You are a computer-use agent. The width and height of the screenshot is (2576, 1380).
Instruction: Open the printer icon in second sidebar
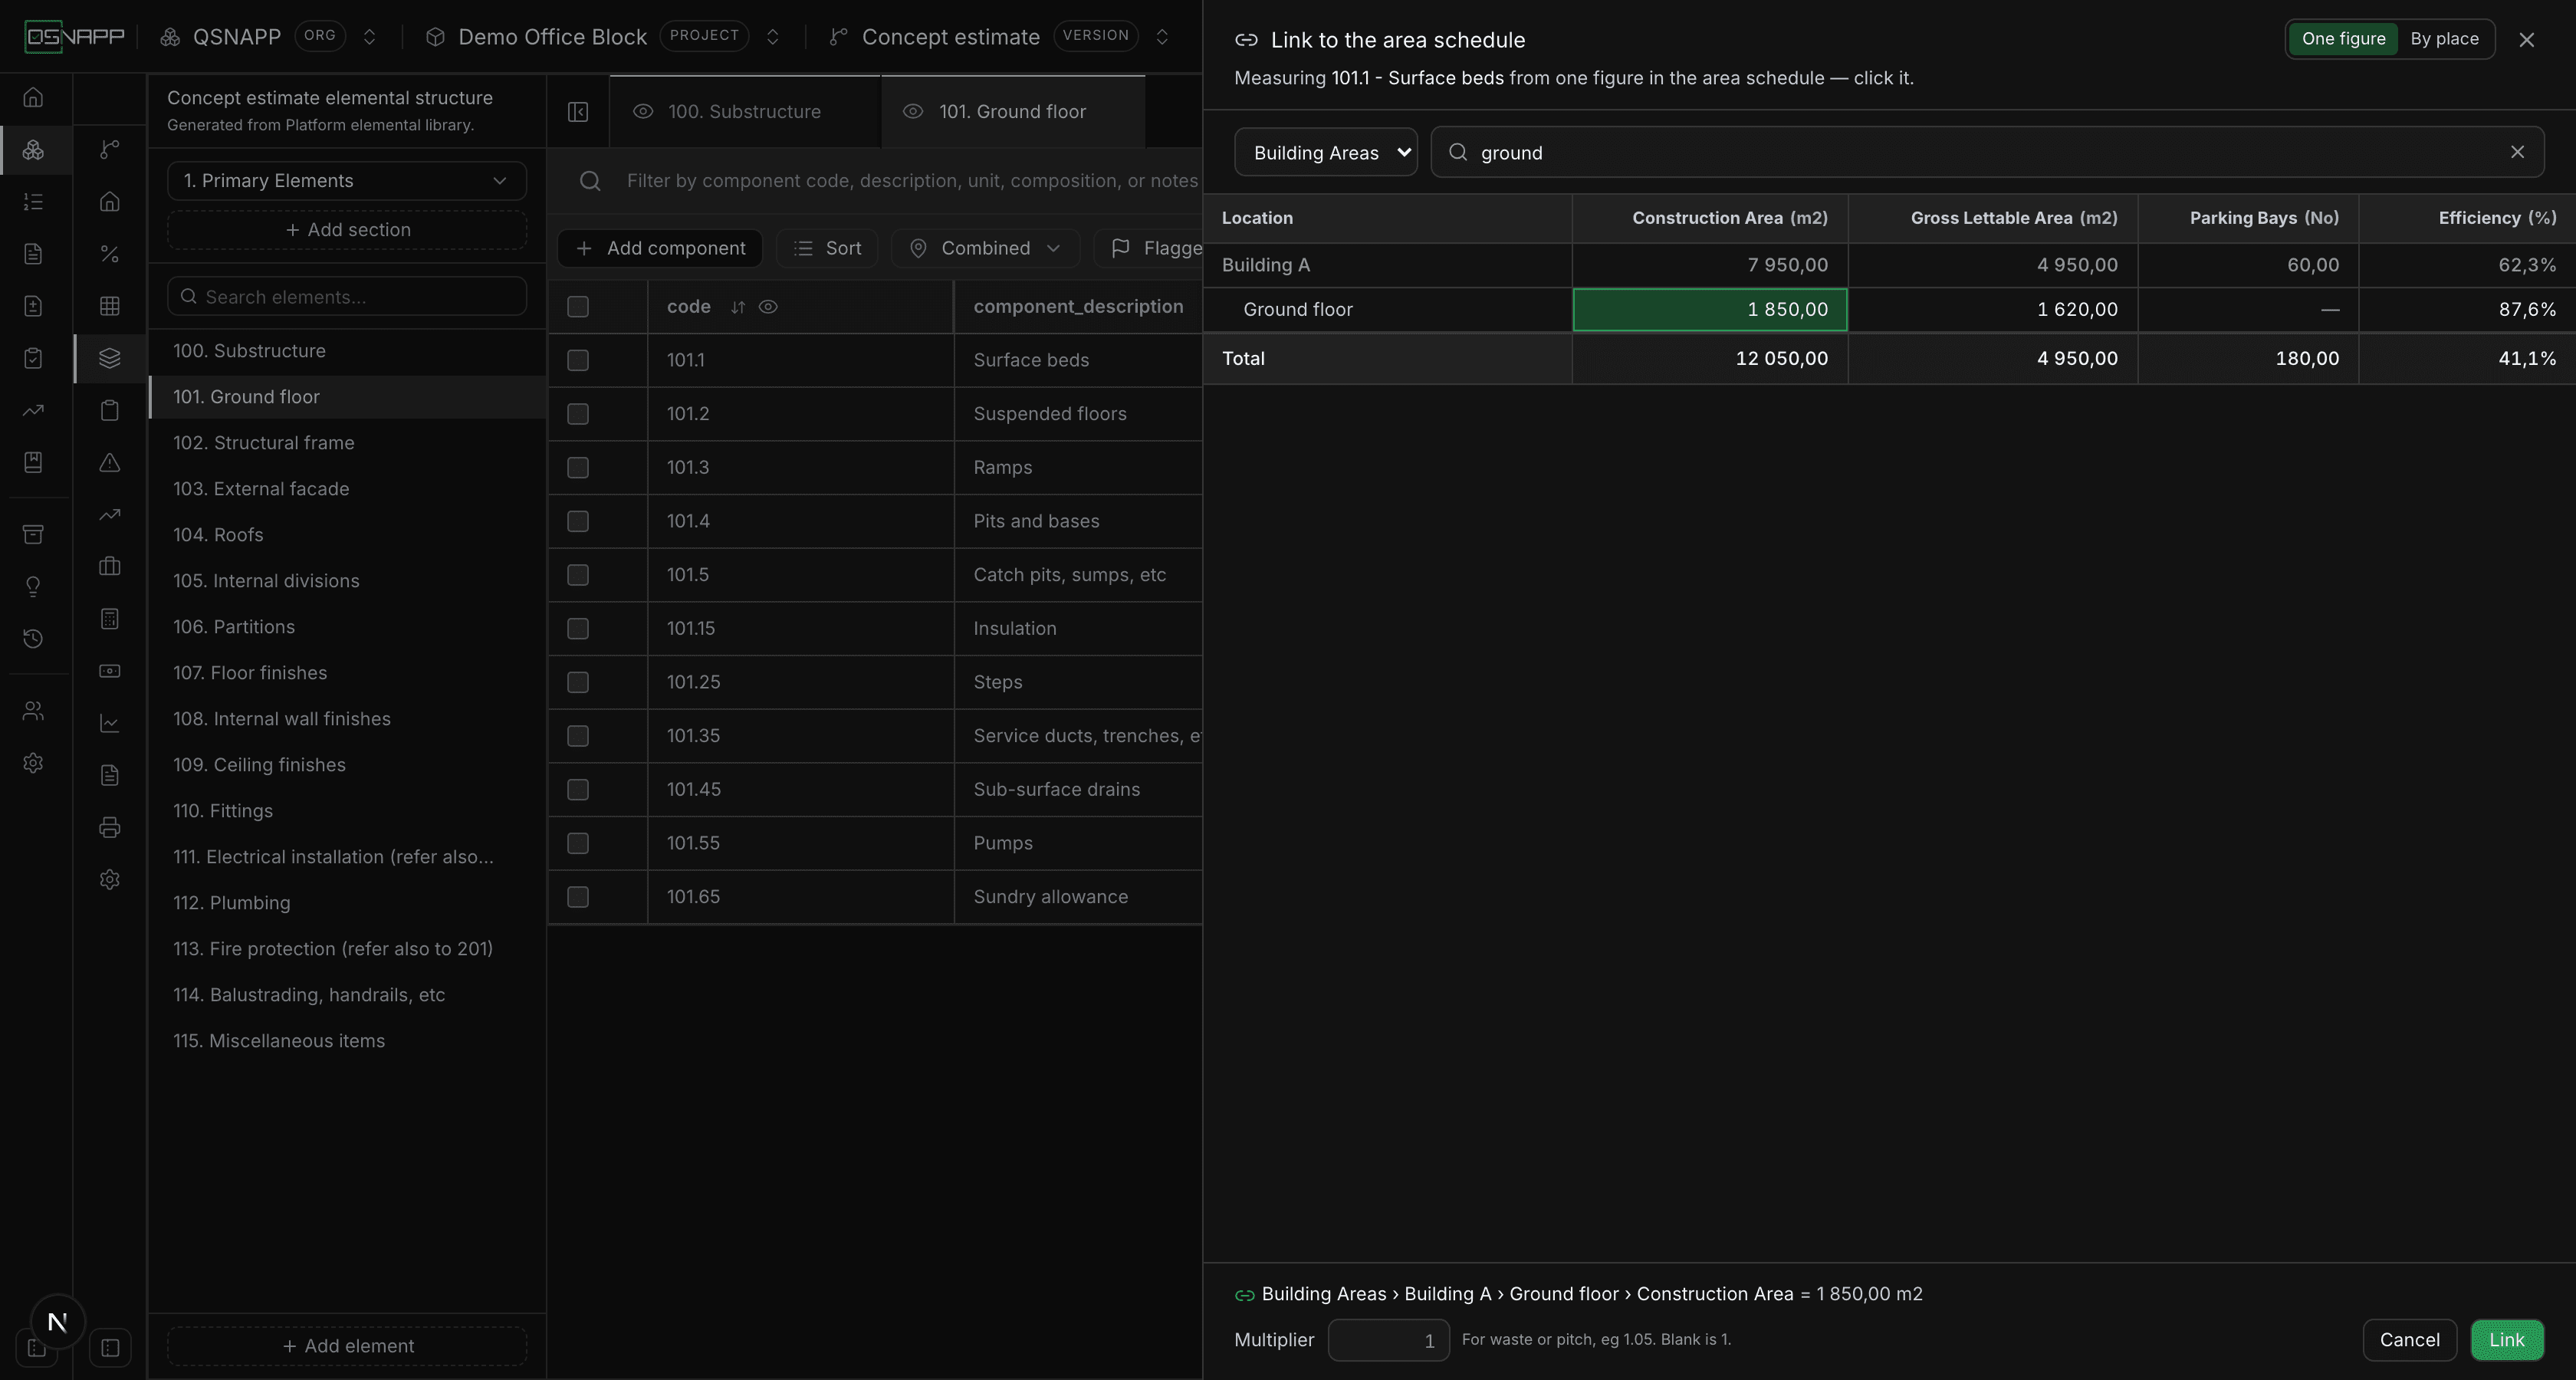coord(110,827)
